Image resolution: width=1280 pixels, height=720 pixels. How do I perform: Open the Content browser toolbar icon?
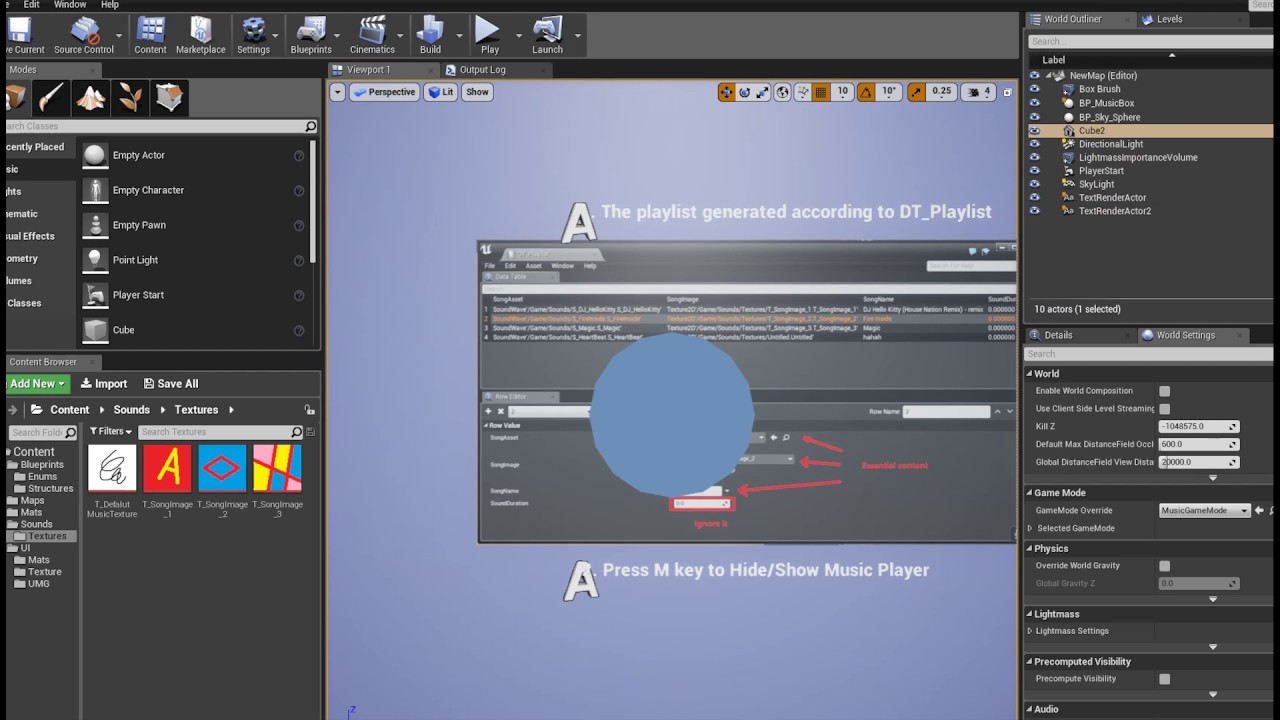(x=150, y=35)
